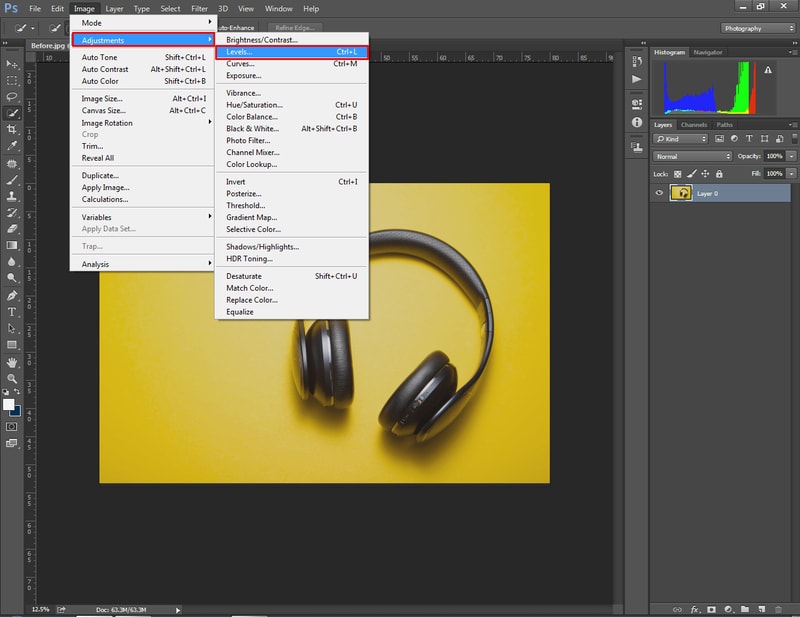
Task: Select the Quick Selection tool
Action: click(x=11, y=113)
